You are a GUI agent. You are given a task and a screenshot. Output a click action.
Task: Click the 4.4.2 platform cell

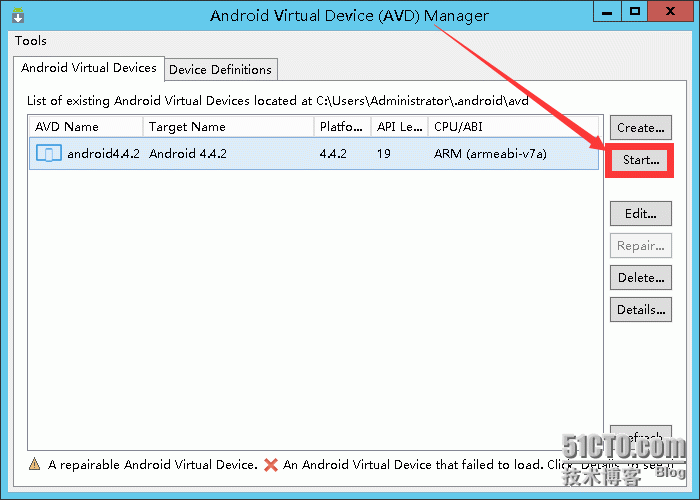(333, 154)
